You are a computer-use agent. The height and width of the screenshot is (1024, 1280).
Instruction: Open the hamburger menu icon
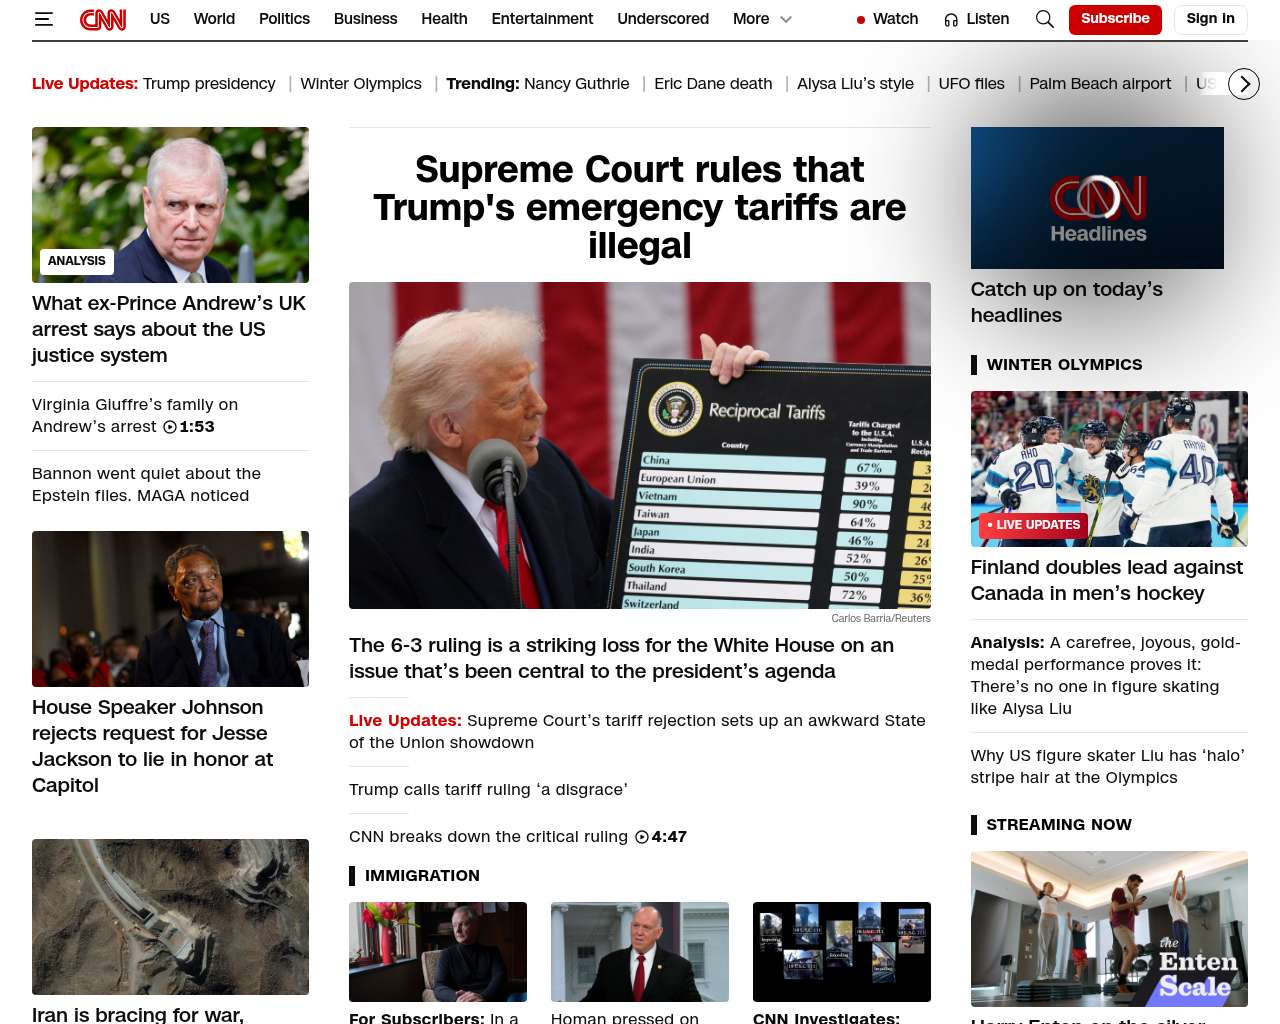click(x=43, y=19)
